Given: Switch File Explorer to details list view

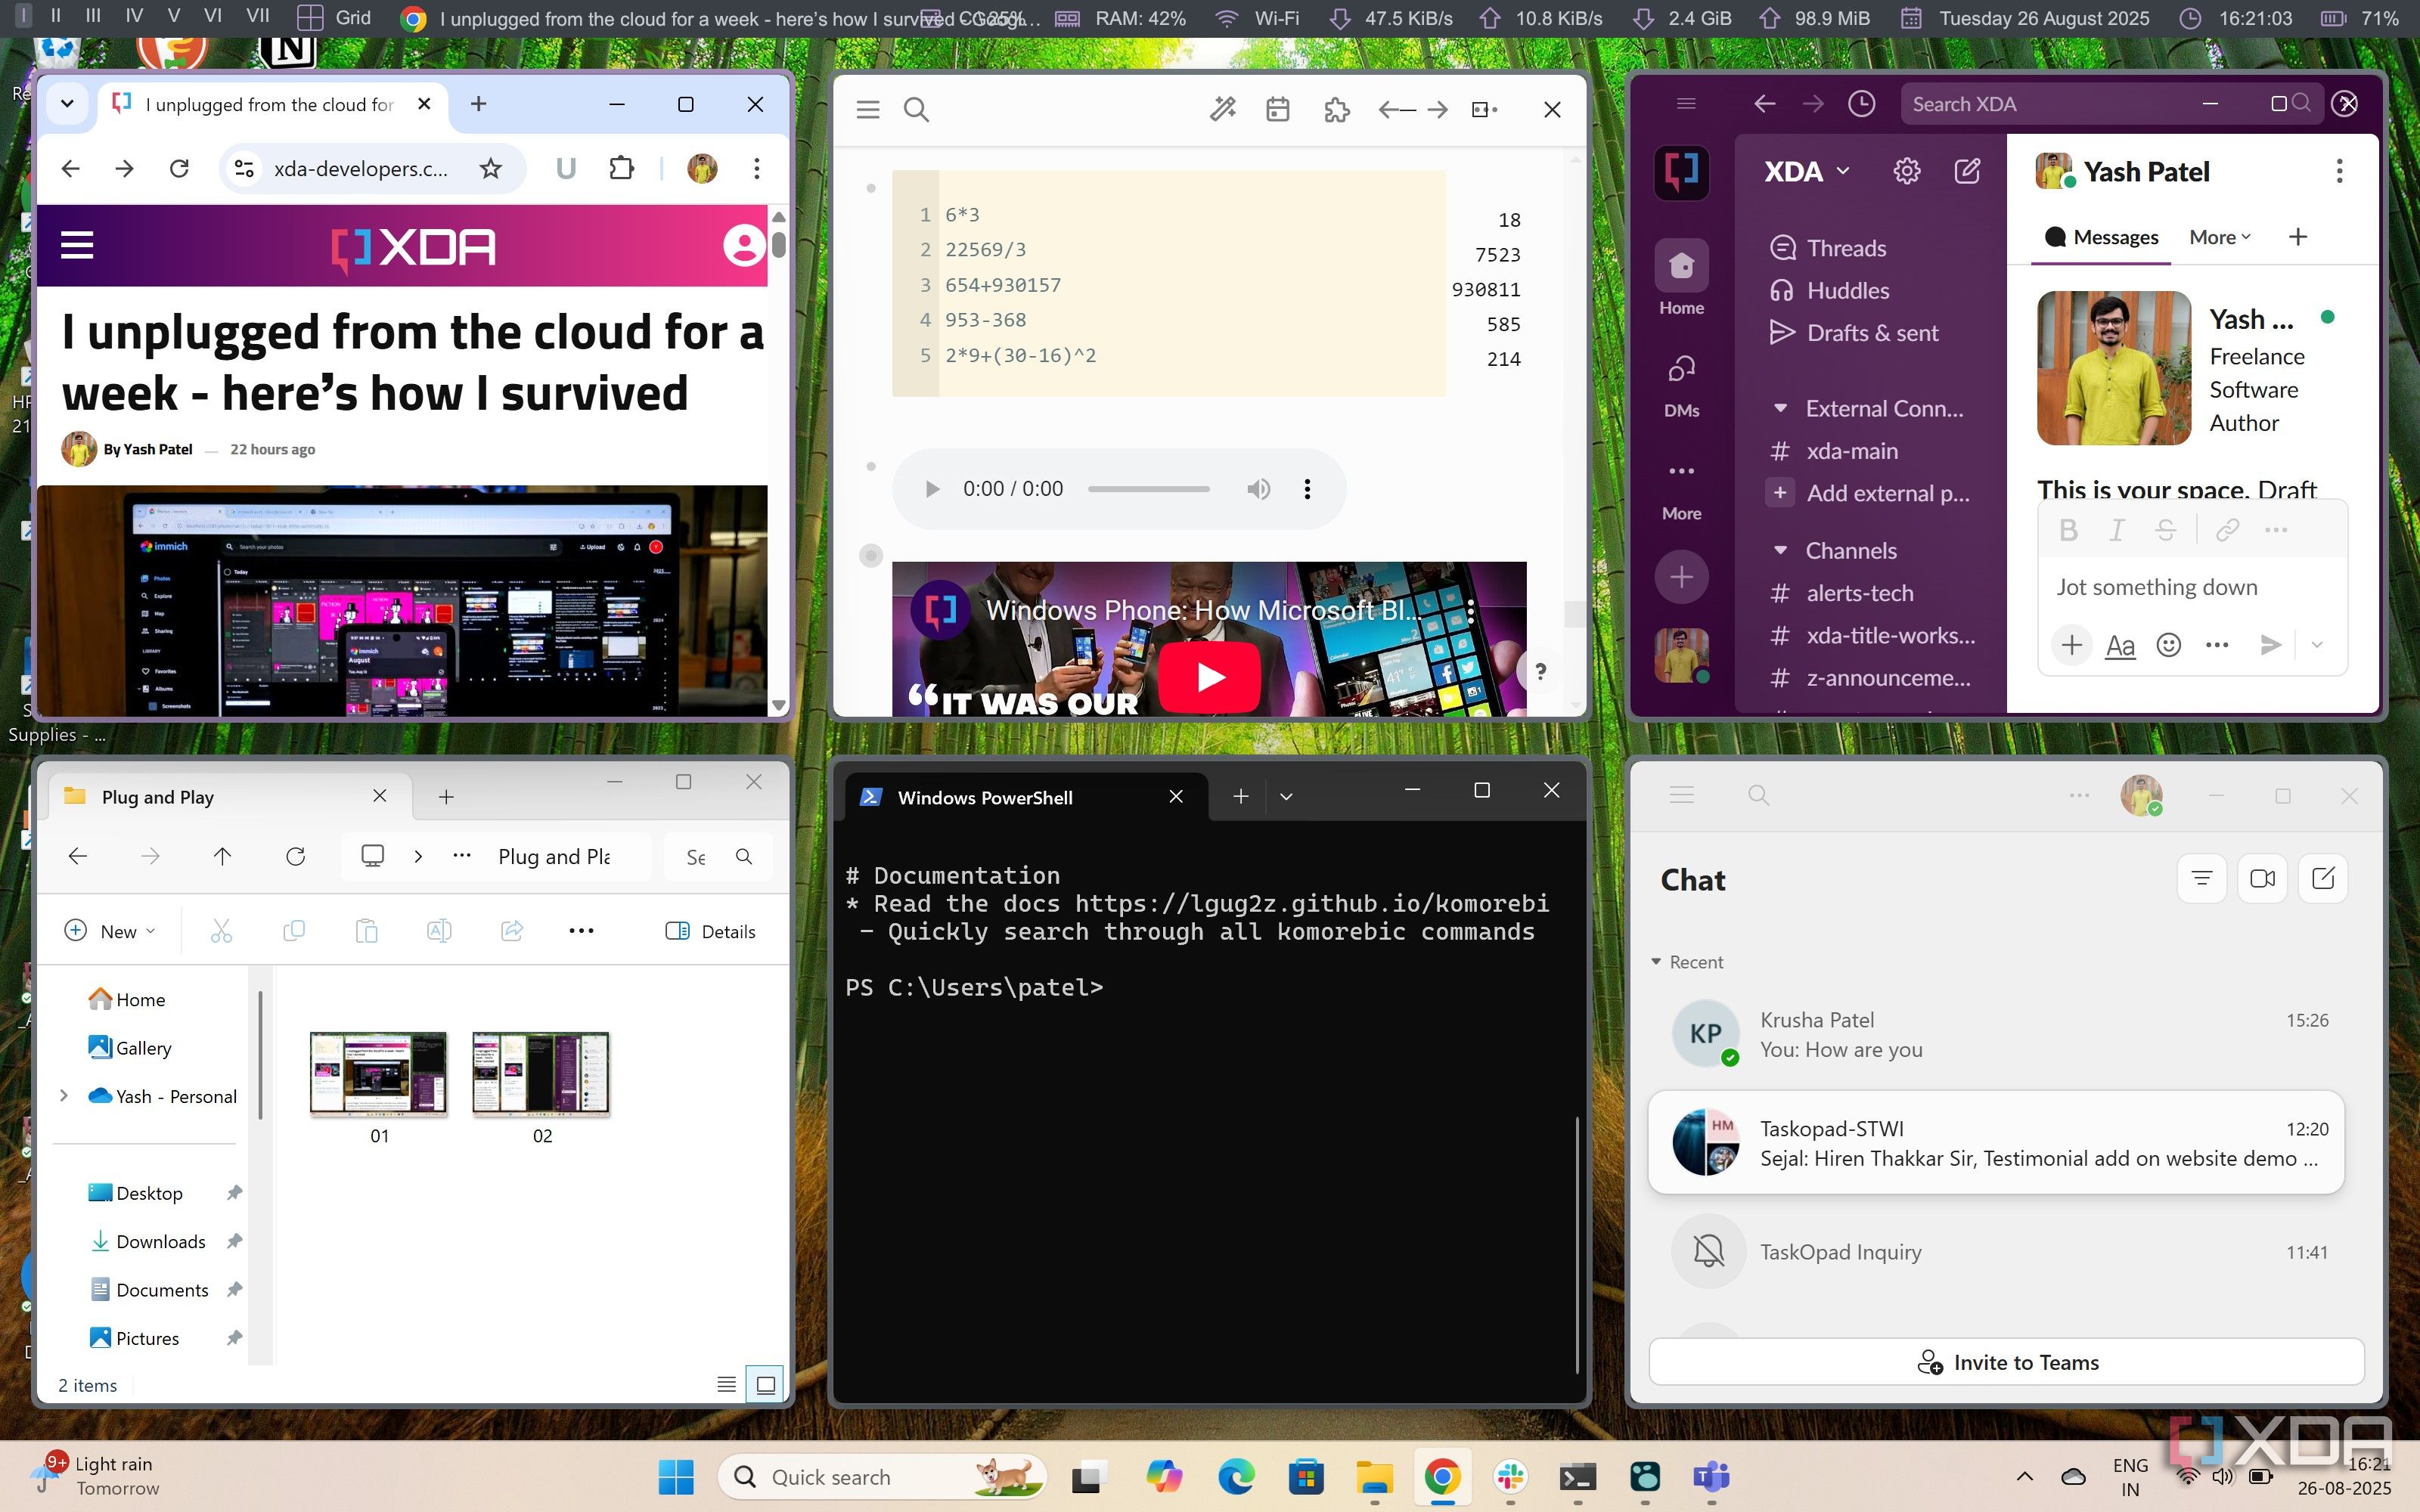Looking at the screenshot, I should coord(727,1385).
